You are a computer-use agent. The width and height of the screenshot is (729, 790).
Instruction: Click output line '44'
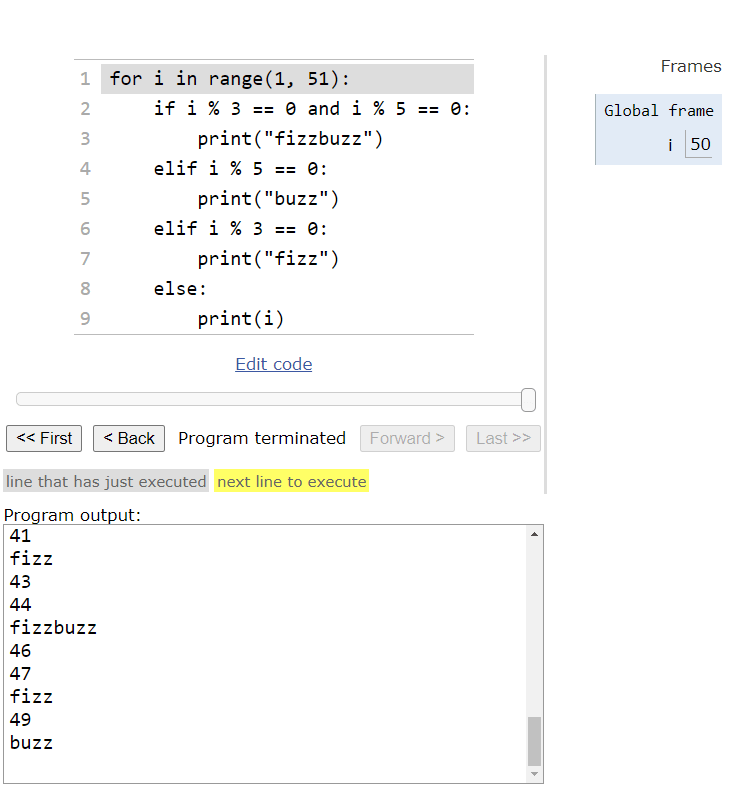[20, 605]
